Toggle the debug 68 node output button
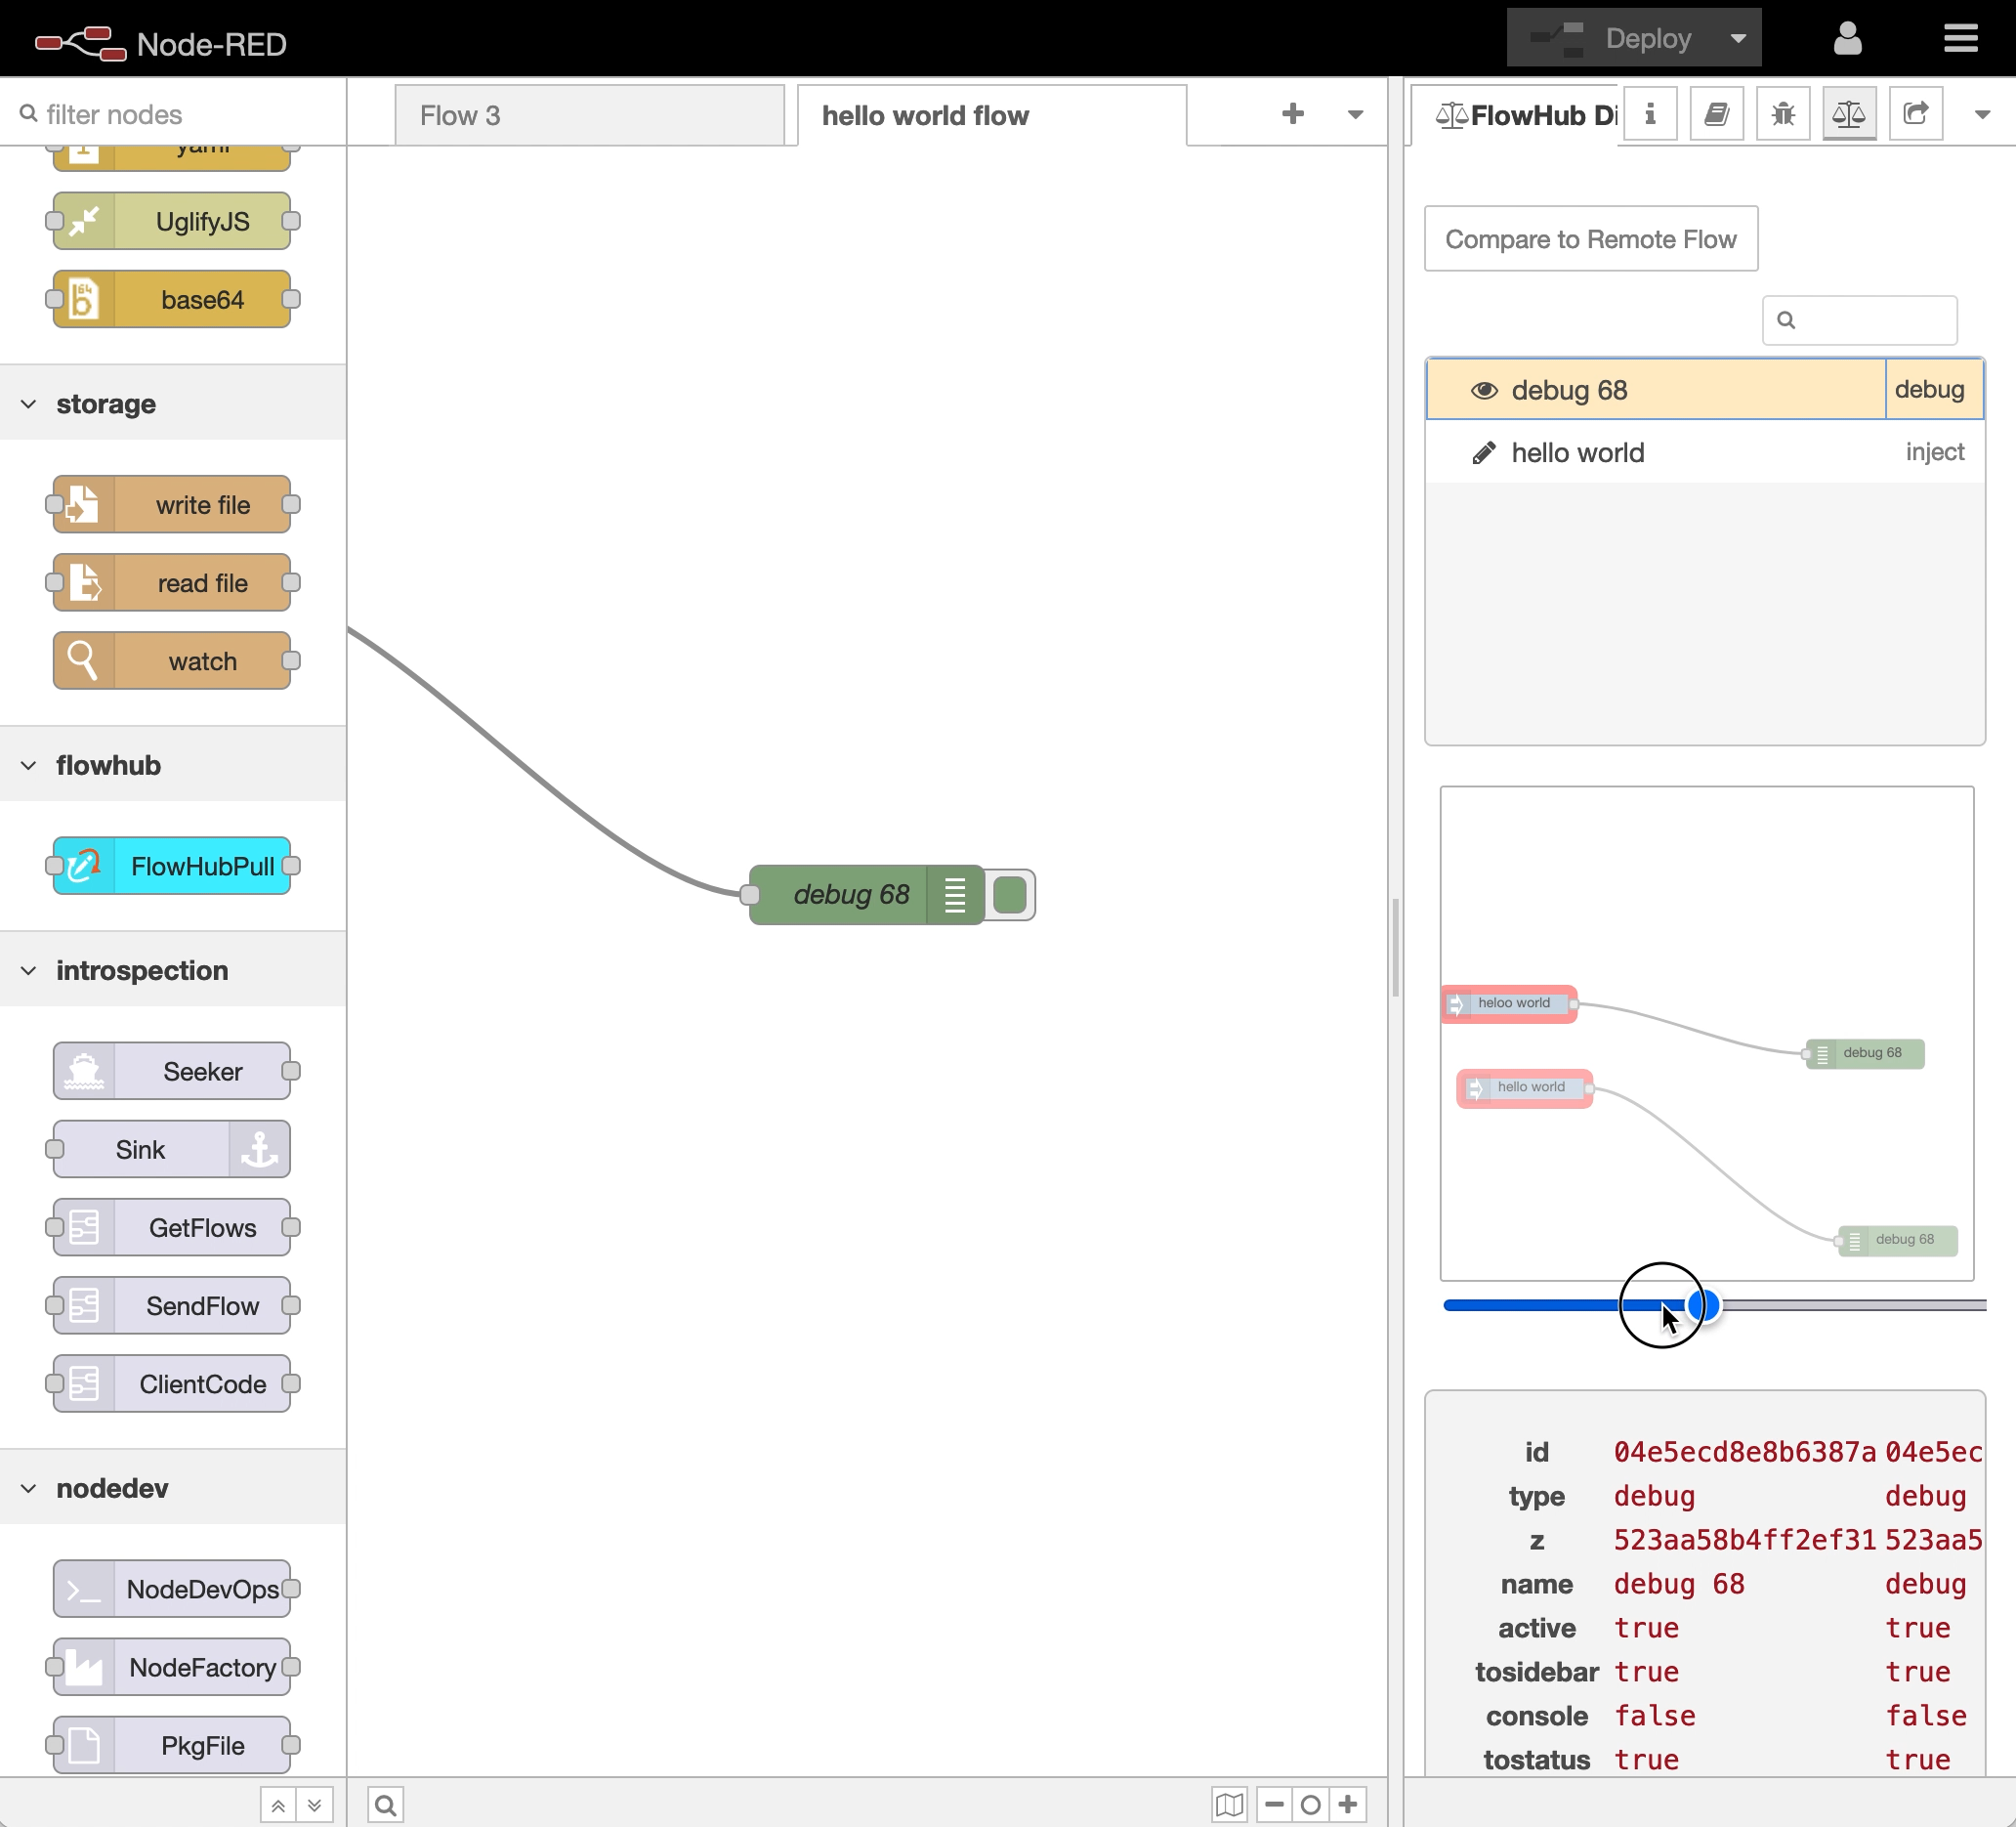The height and width of the screenshot is (1827, 2016). [x=1010, y=894]
